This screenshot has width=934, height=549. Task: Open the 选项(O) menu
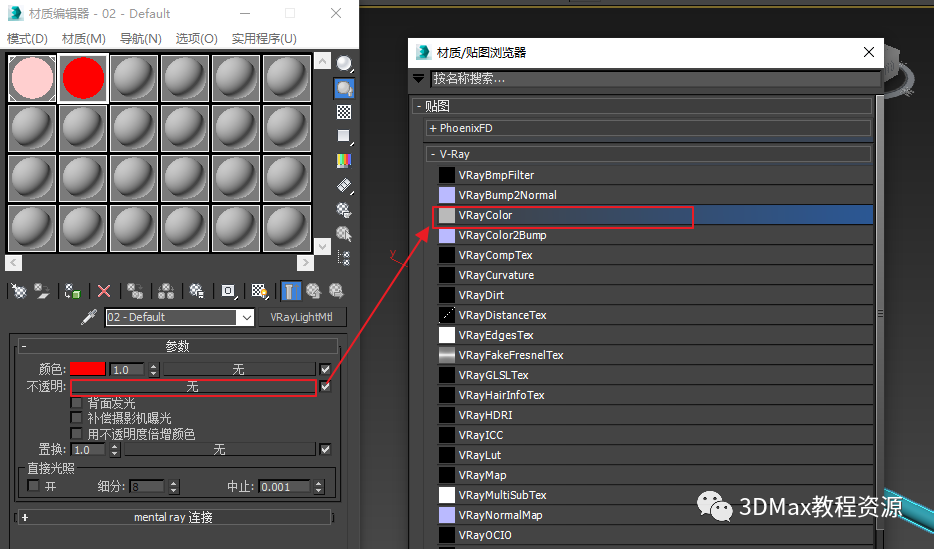[x=197, y=39]
